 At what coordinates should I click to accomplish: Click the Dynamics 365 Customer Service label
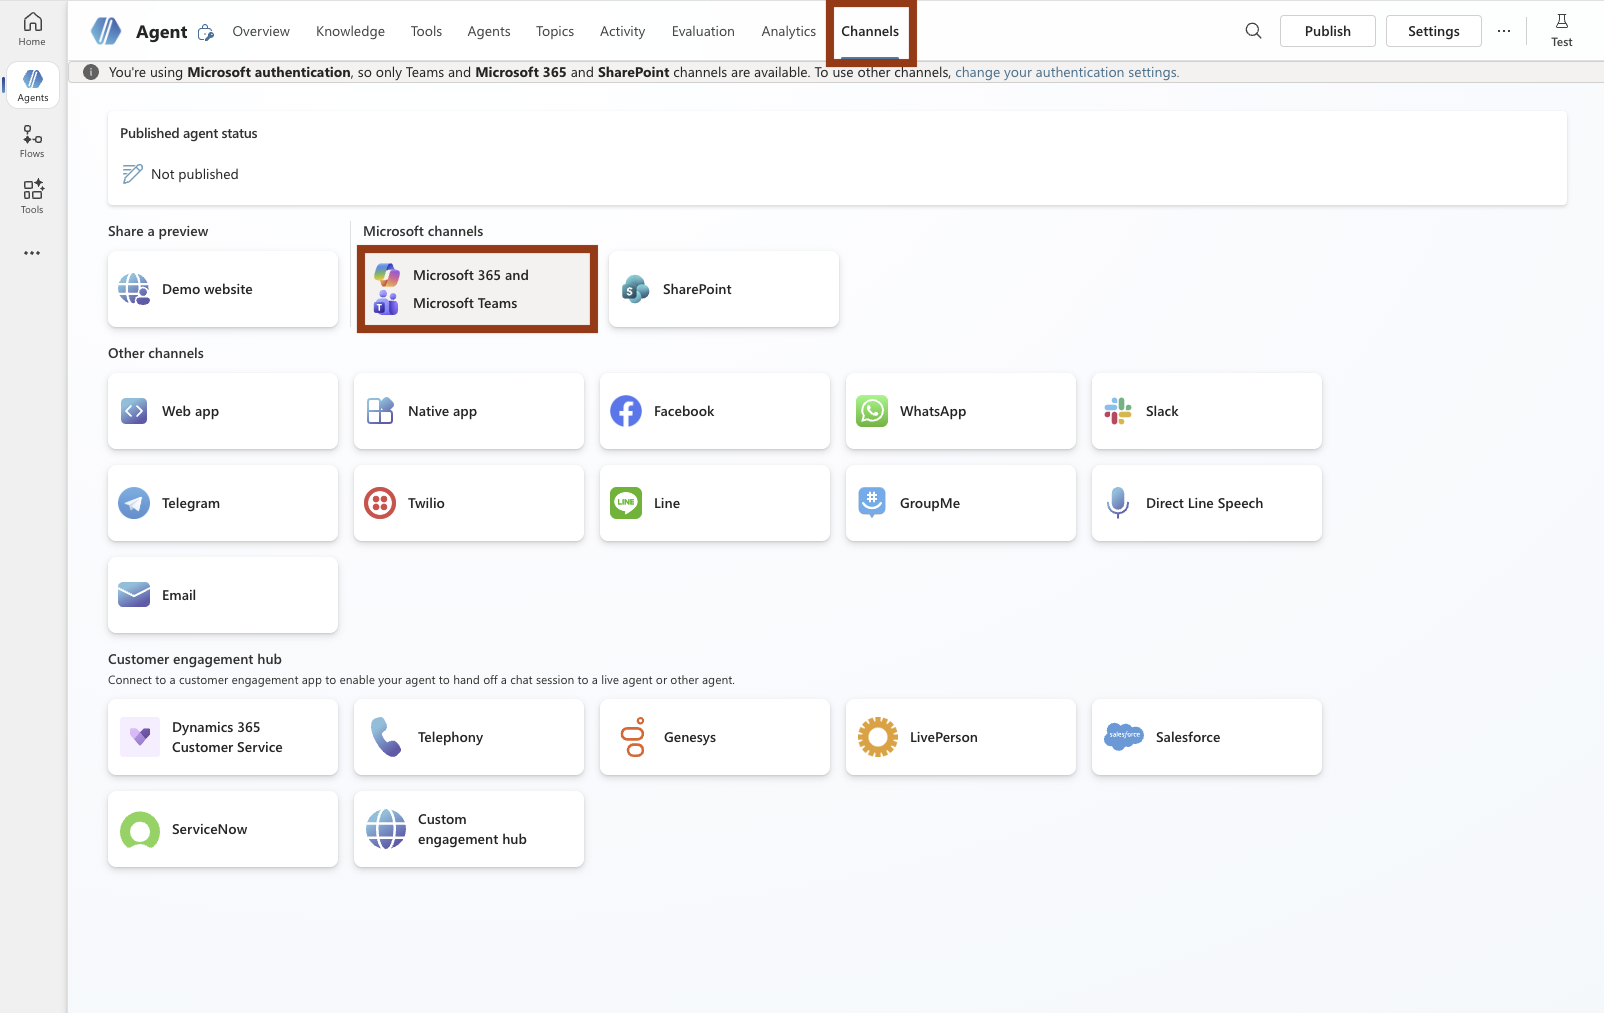227,737
